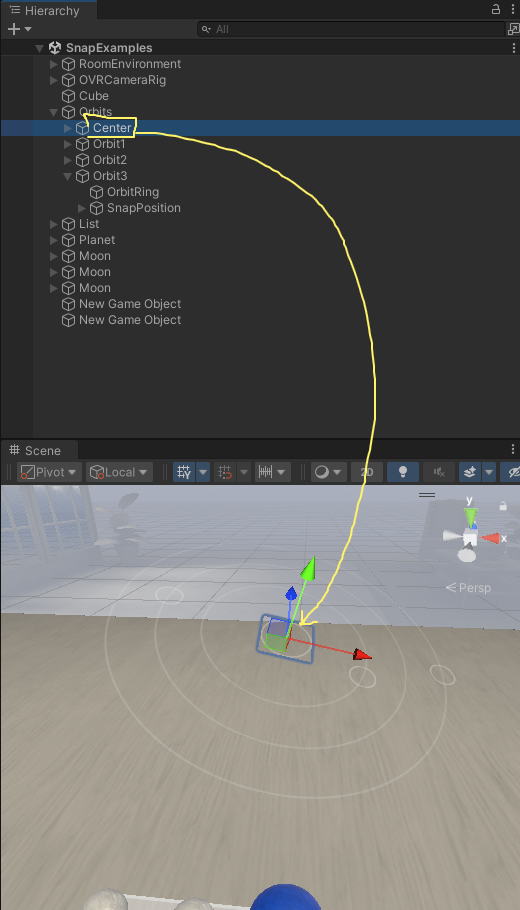The height and width of the screenshot is (910, 520).
Task: Toggle scene lighting with the lightbulb button
Action: pos(403,472)
